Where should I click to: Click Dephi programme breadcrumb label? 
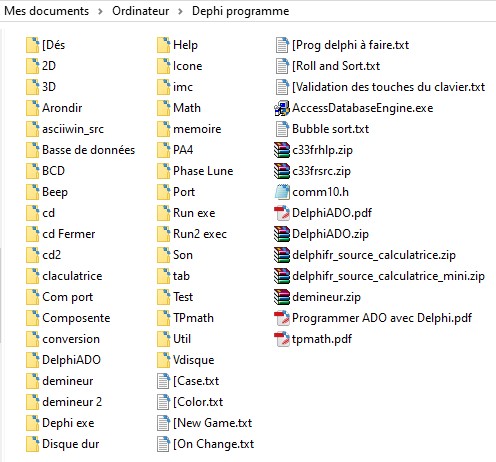[x=241, y=11]
